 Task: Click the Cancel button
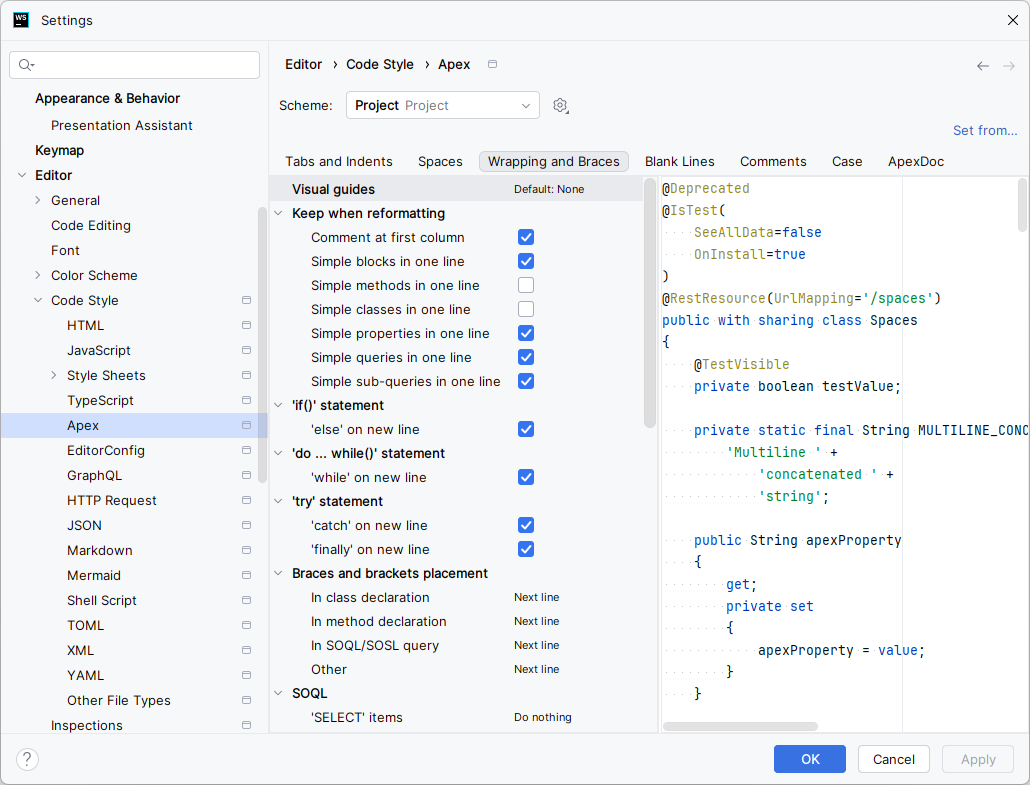[x=893, y=759]
